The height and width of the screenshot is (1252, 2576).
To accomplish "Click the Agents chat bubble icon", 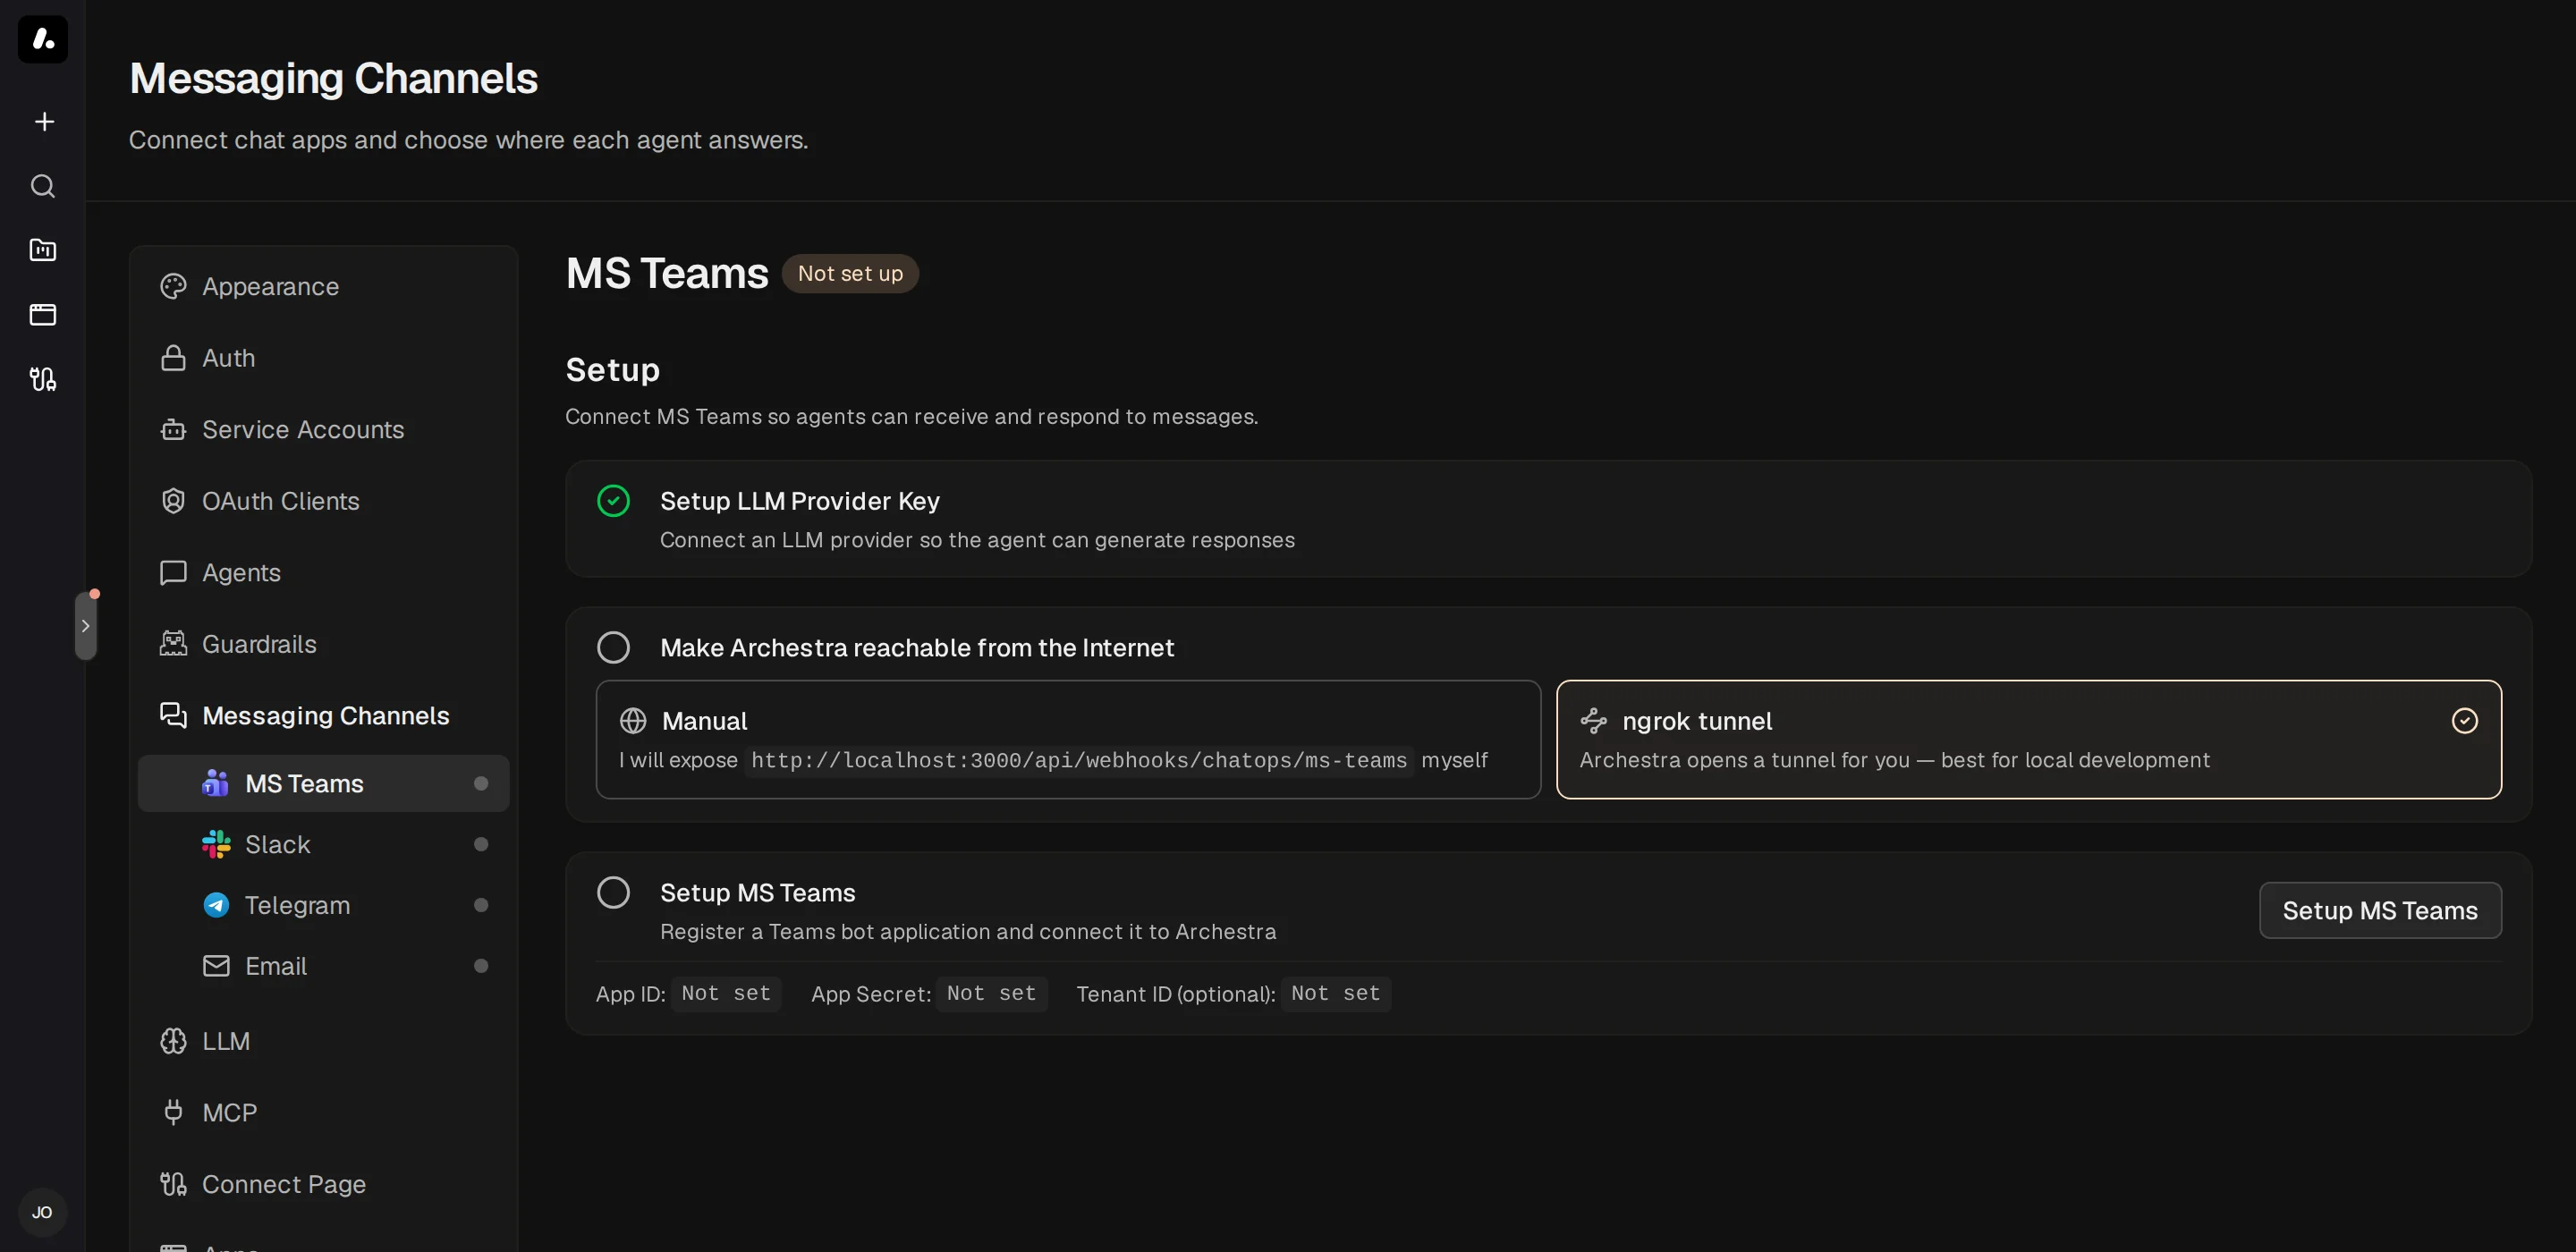I will pyautogui.click(x=174, y=573).
